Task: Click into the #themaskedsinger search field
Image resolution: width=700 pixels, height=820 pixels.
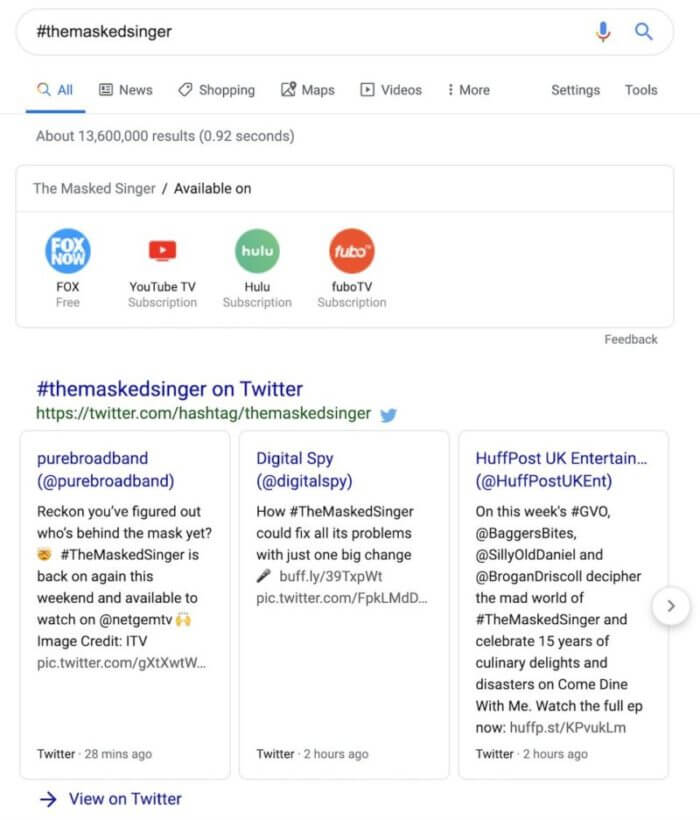Action: [x=308, y=32]
